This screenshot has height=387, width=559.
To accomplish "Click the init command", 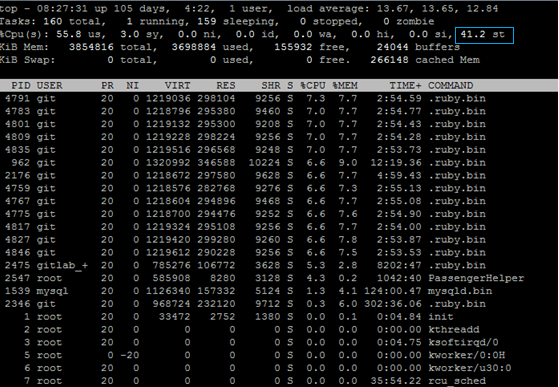I will (x=441, y=317).
